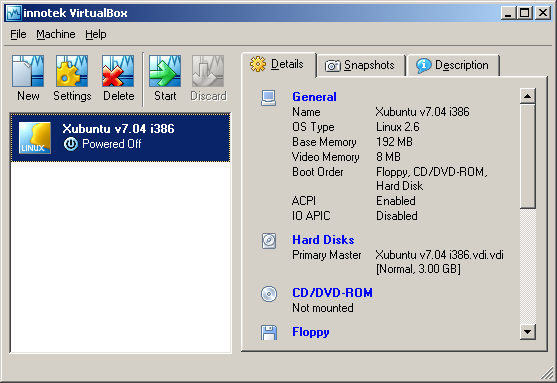Click the details scrollbar down arrow
This screenshot has height=383, width=557.
point(528,332)
